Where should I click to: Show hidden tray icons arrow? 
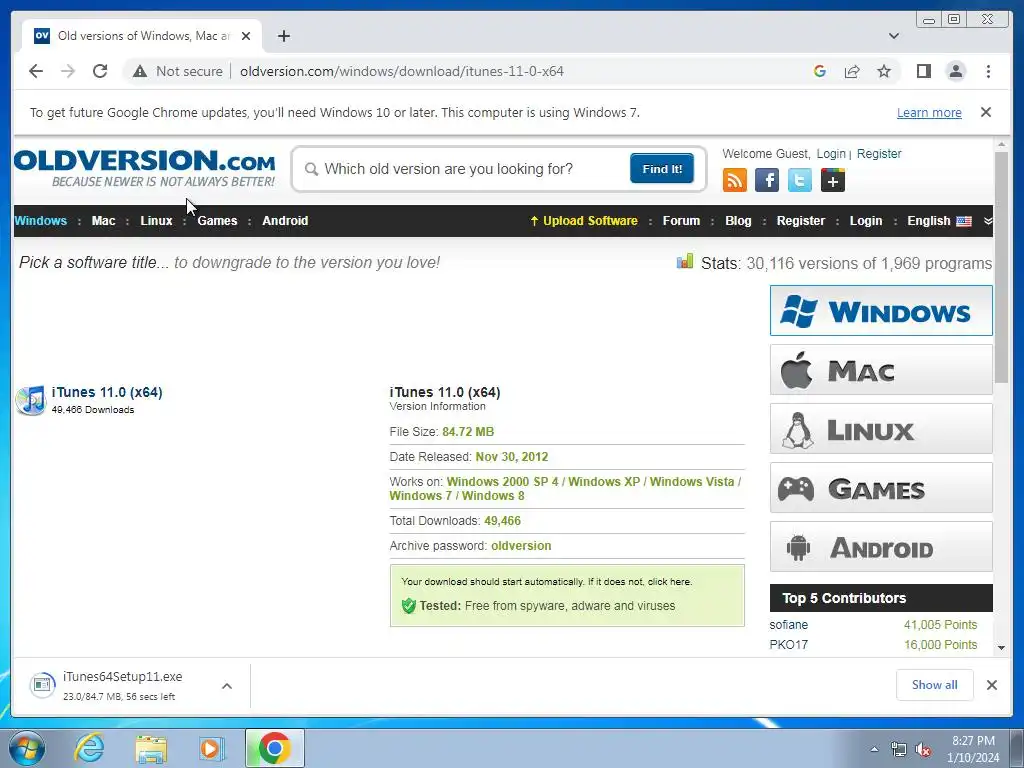(x=874, y=749)
